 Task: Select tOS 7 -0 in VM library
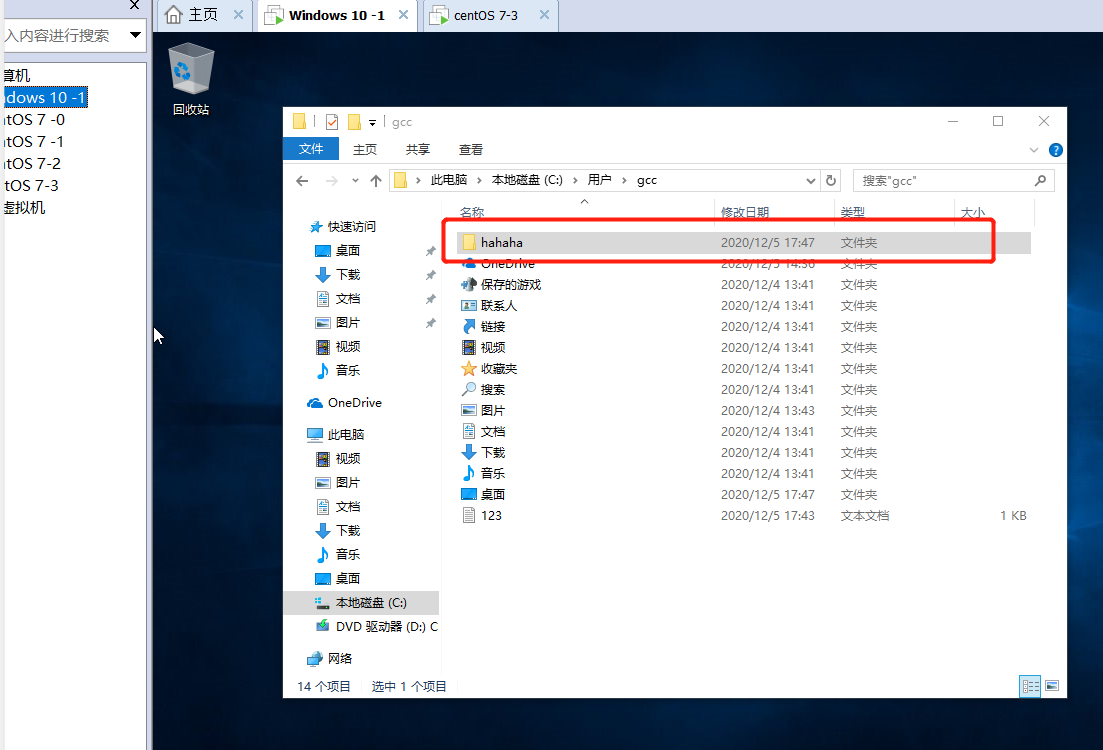click(34, 120)
